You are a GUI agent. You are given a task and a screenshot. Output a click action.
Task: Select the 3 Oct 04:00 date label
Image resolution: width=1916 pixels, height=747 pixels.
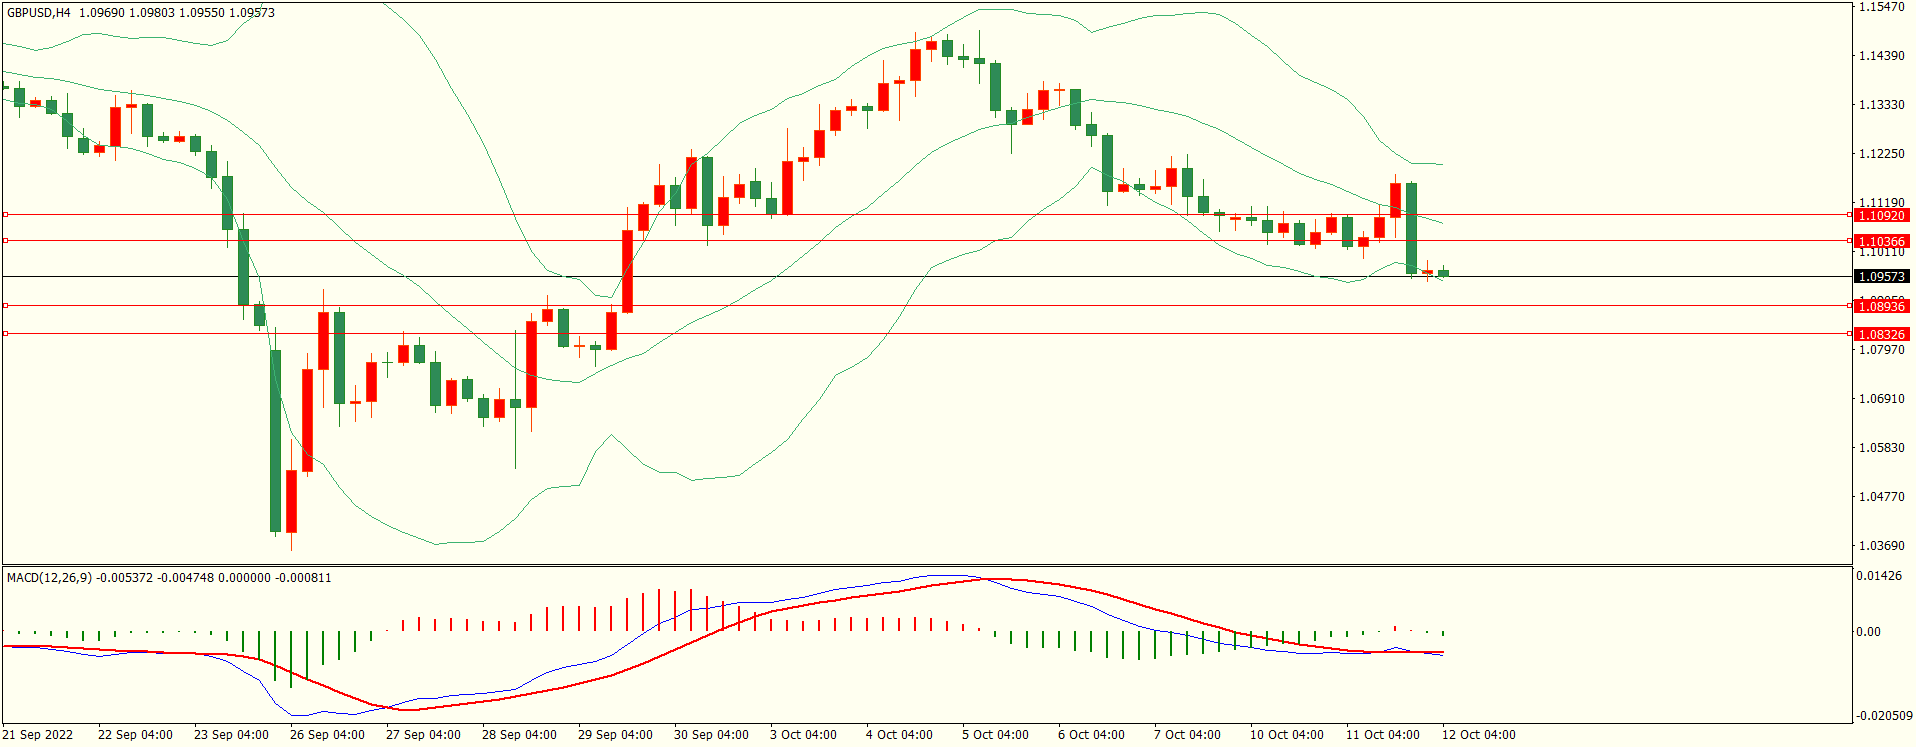point(803,735)
